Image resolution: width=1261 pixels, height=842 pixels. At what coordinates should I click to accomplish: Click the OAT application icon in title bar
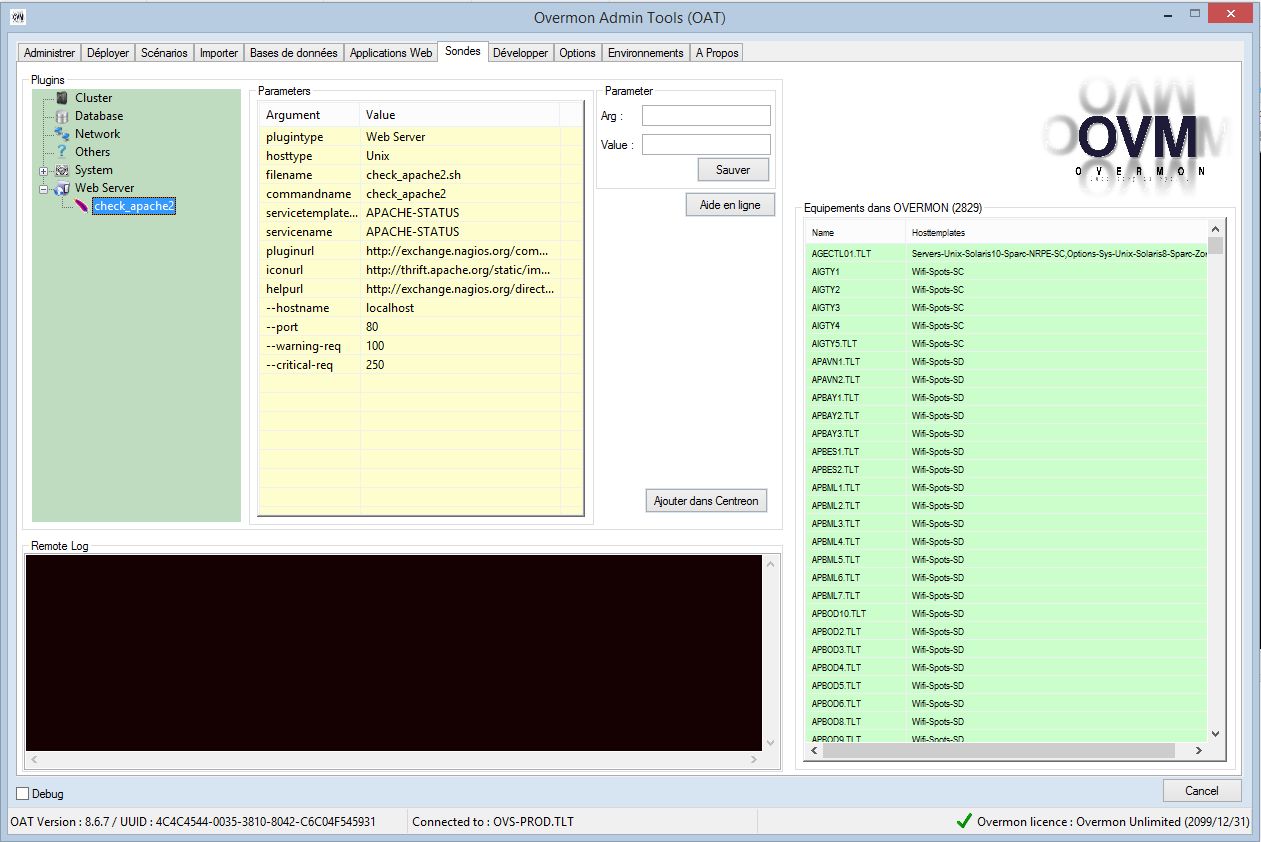(x=17, y=17)
